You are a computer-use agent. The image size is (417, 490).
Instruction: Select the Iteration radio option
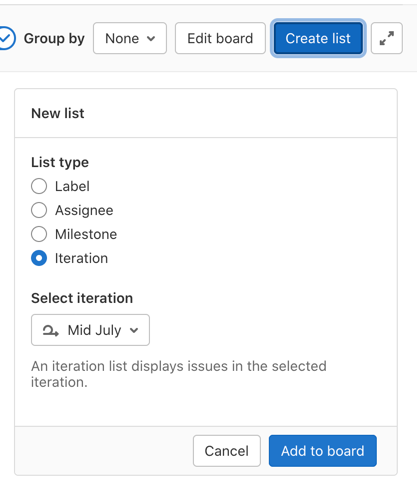(39, 258)
